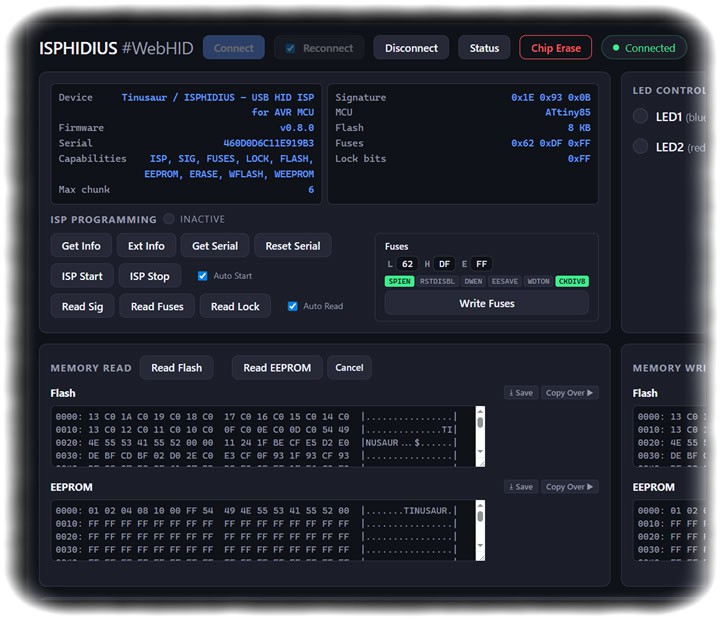Click the lock bits value 0xFF
This screenshot has height=620, width=720.
579,158
